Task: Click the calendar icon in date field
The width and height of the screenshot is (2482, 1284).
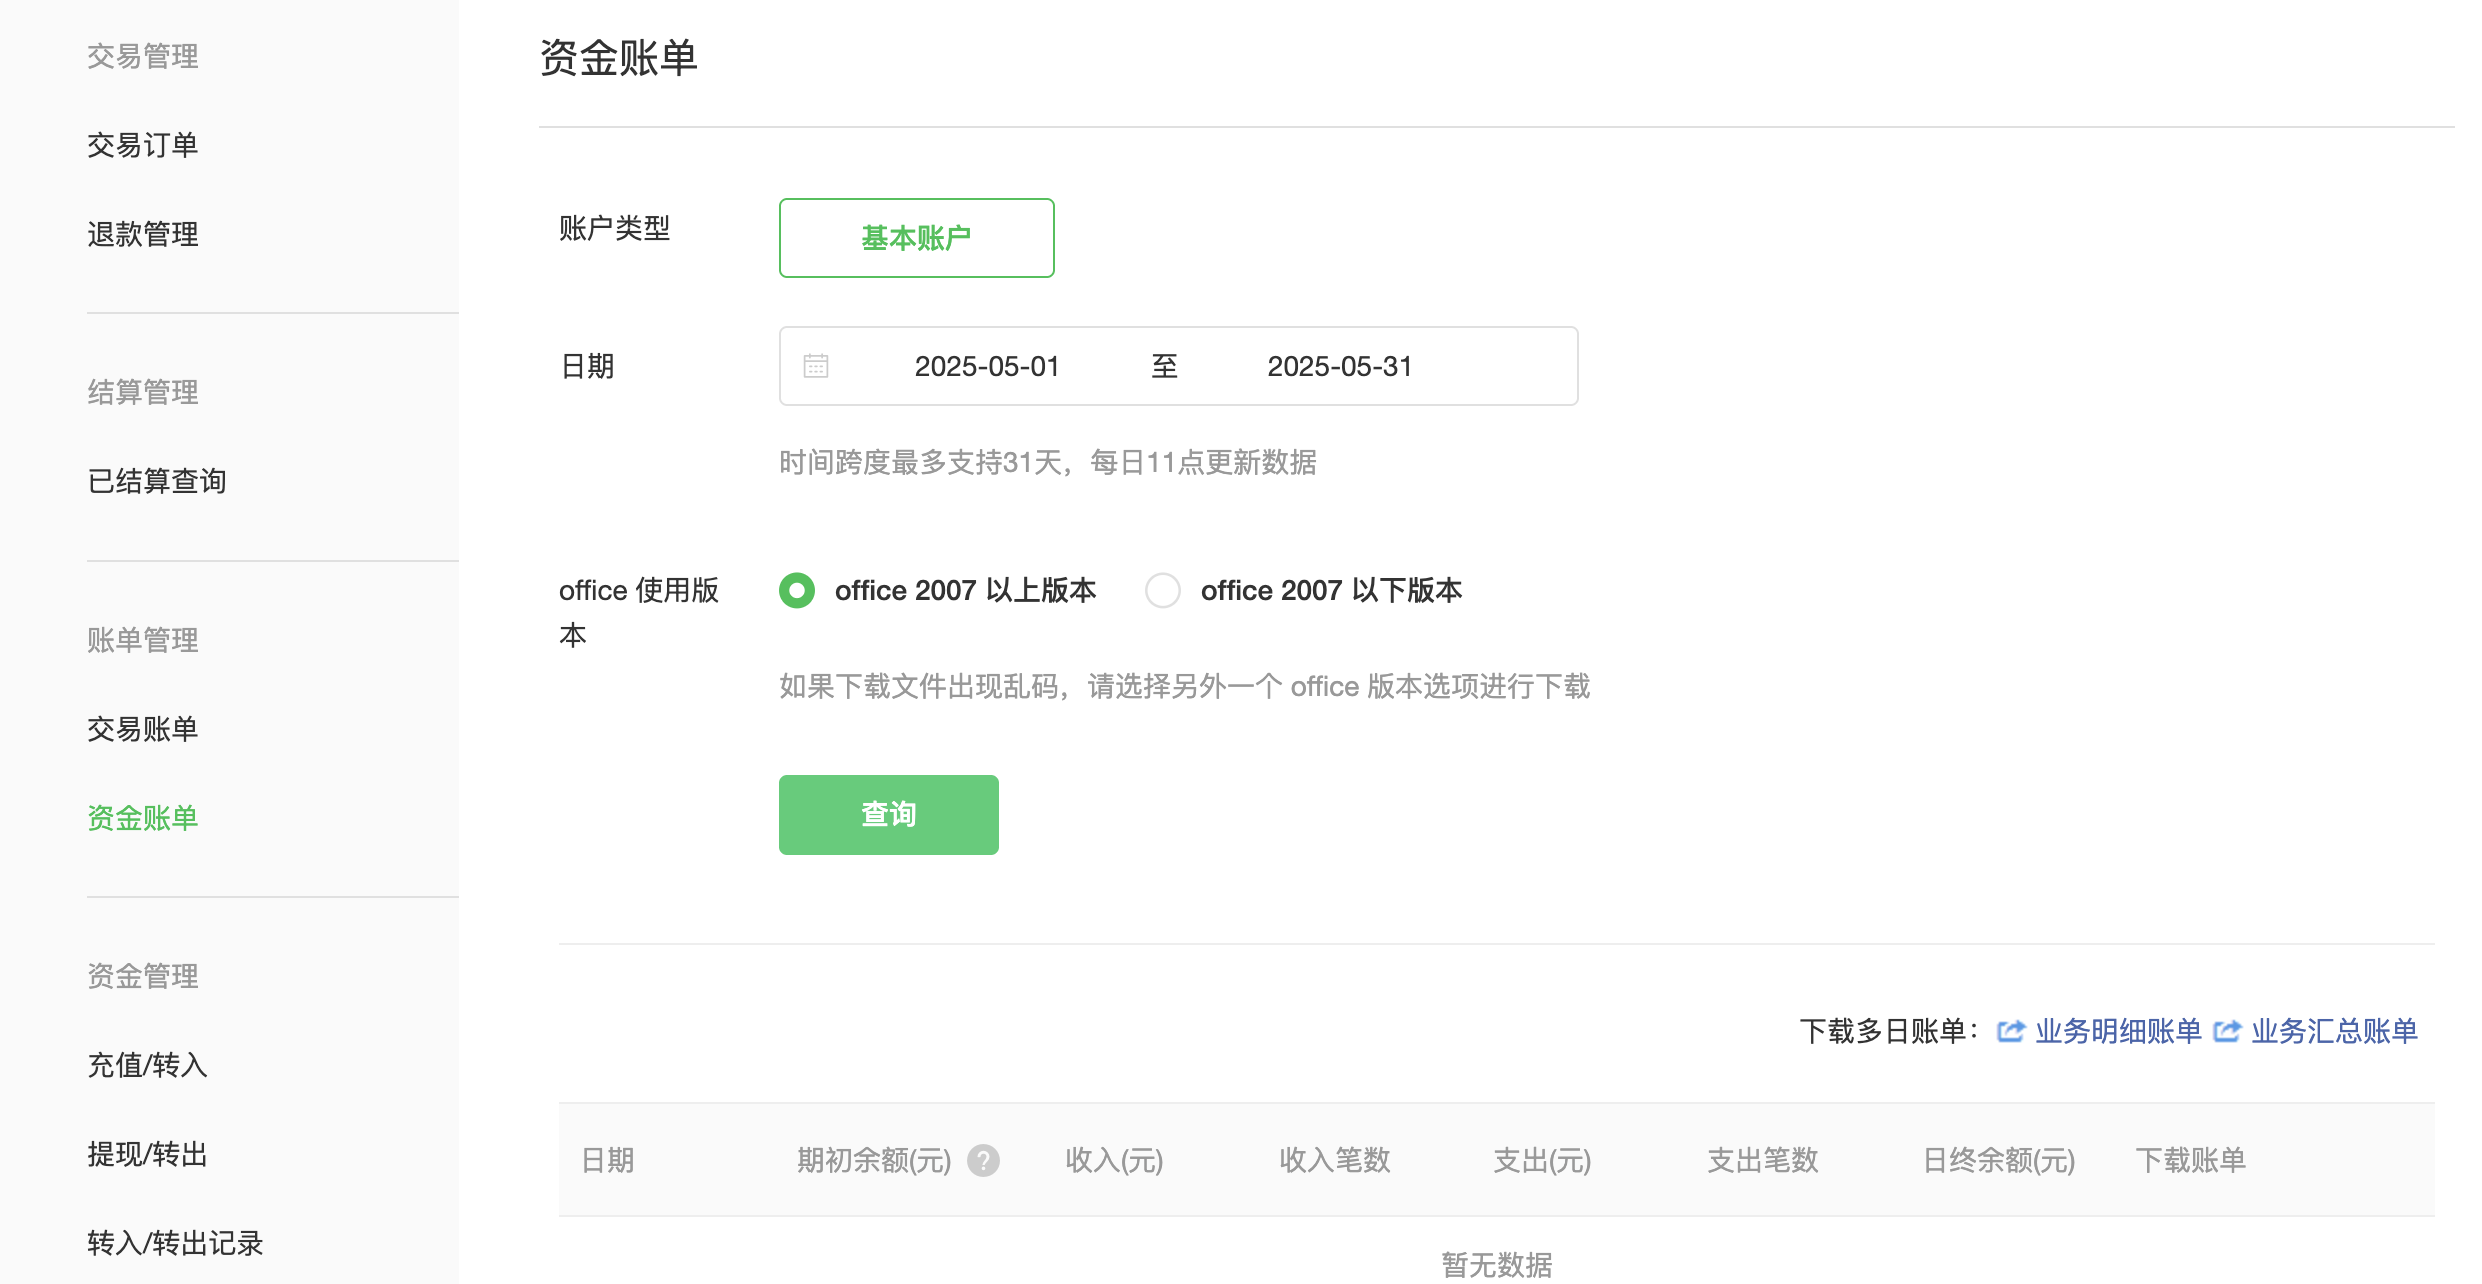Action: 816,366
